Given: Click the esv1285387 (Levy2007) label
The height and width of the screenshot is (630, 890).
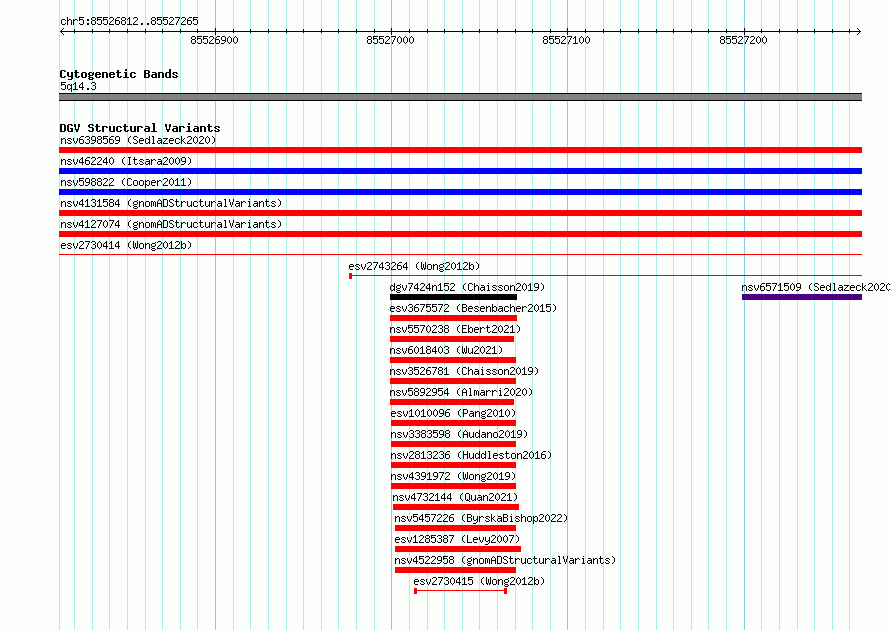Looking at the screenshot, I should [457, 539].
